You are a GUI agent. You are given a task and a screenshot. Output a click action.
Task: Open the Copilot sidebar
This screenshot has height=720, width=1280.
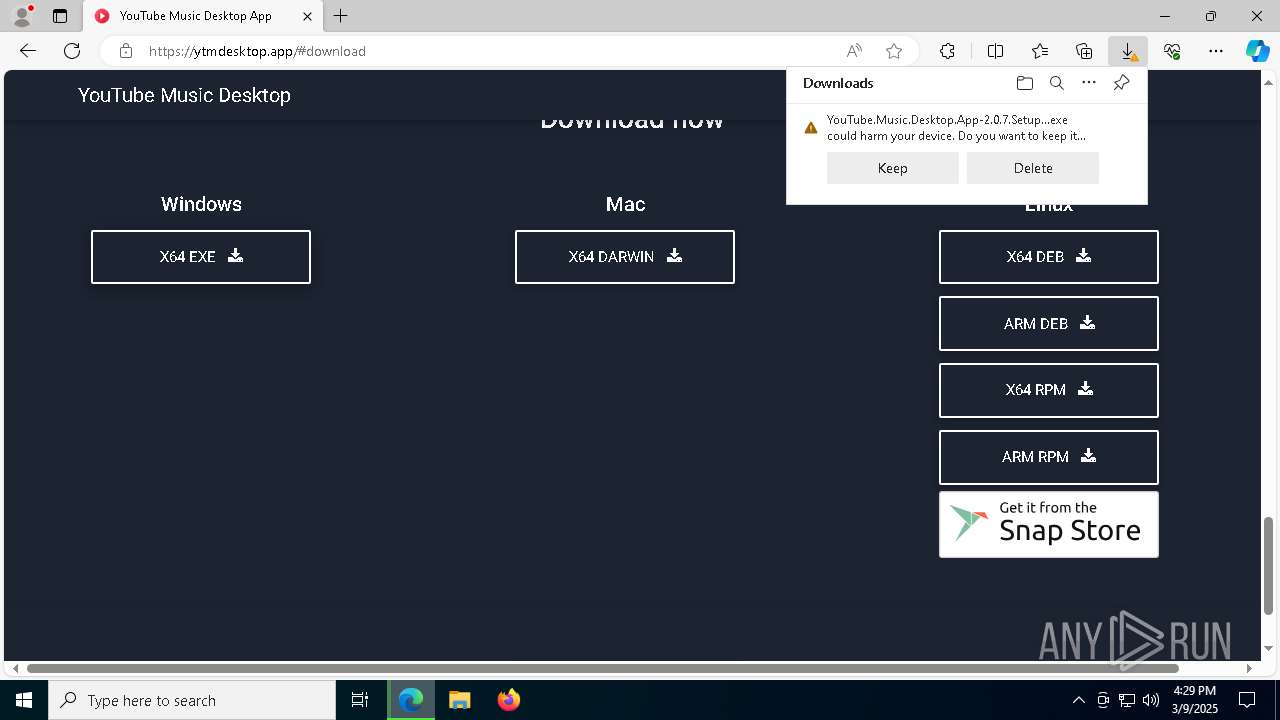1258,51
